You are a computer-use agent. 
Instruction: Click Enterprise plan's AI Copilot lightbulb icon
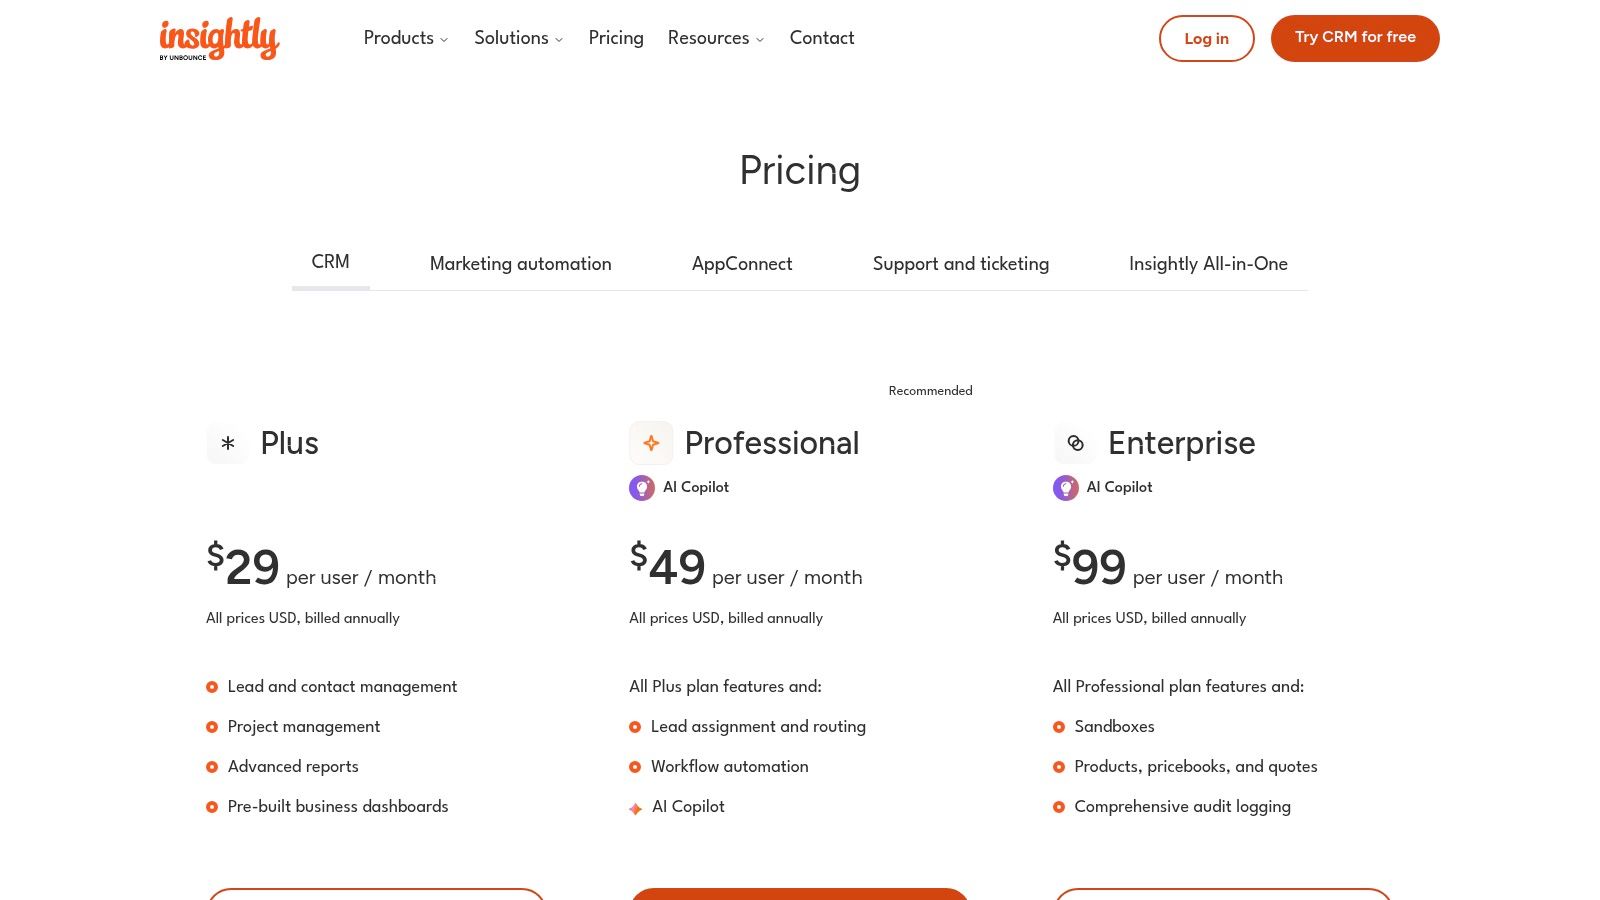tap(1066, 488)
